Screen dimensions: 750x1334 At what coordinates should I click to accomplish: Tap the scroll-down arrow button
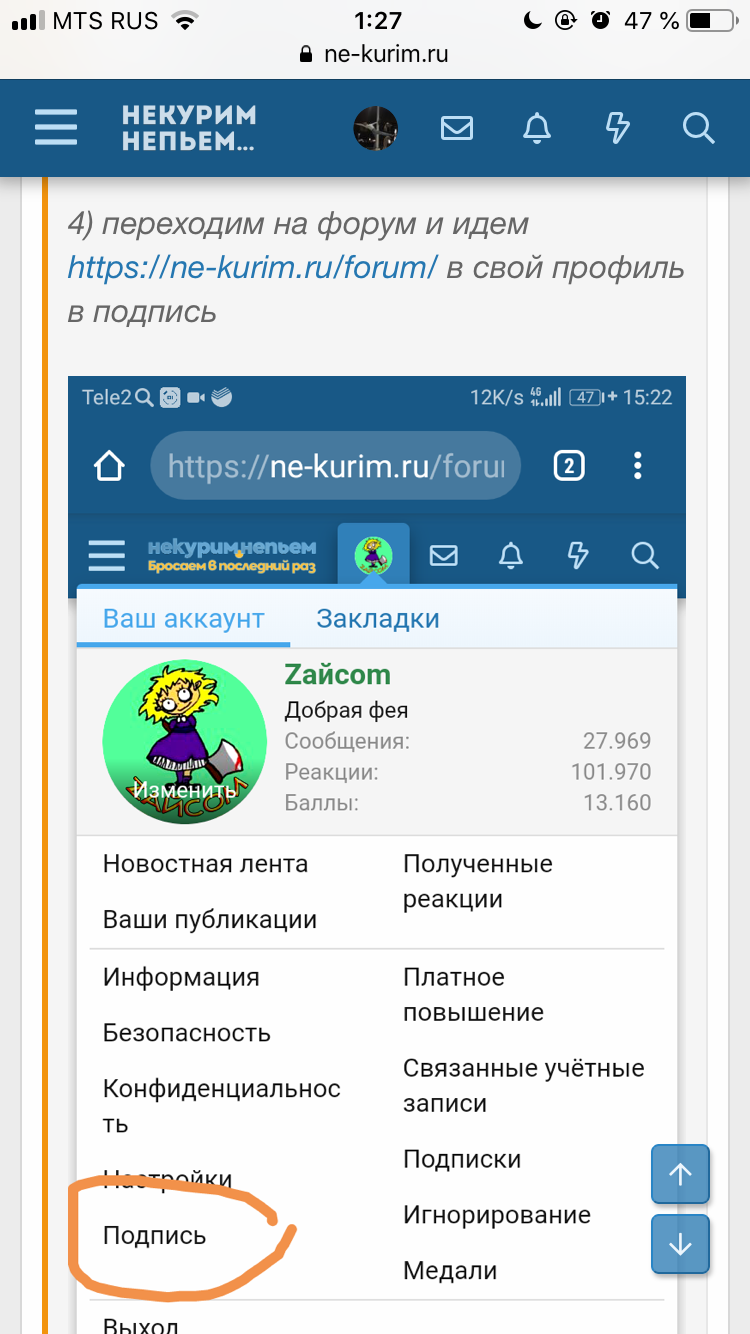click(680, 1245)
